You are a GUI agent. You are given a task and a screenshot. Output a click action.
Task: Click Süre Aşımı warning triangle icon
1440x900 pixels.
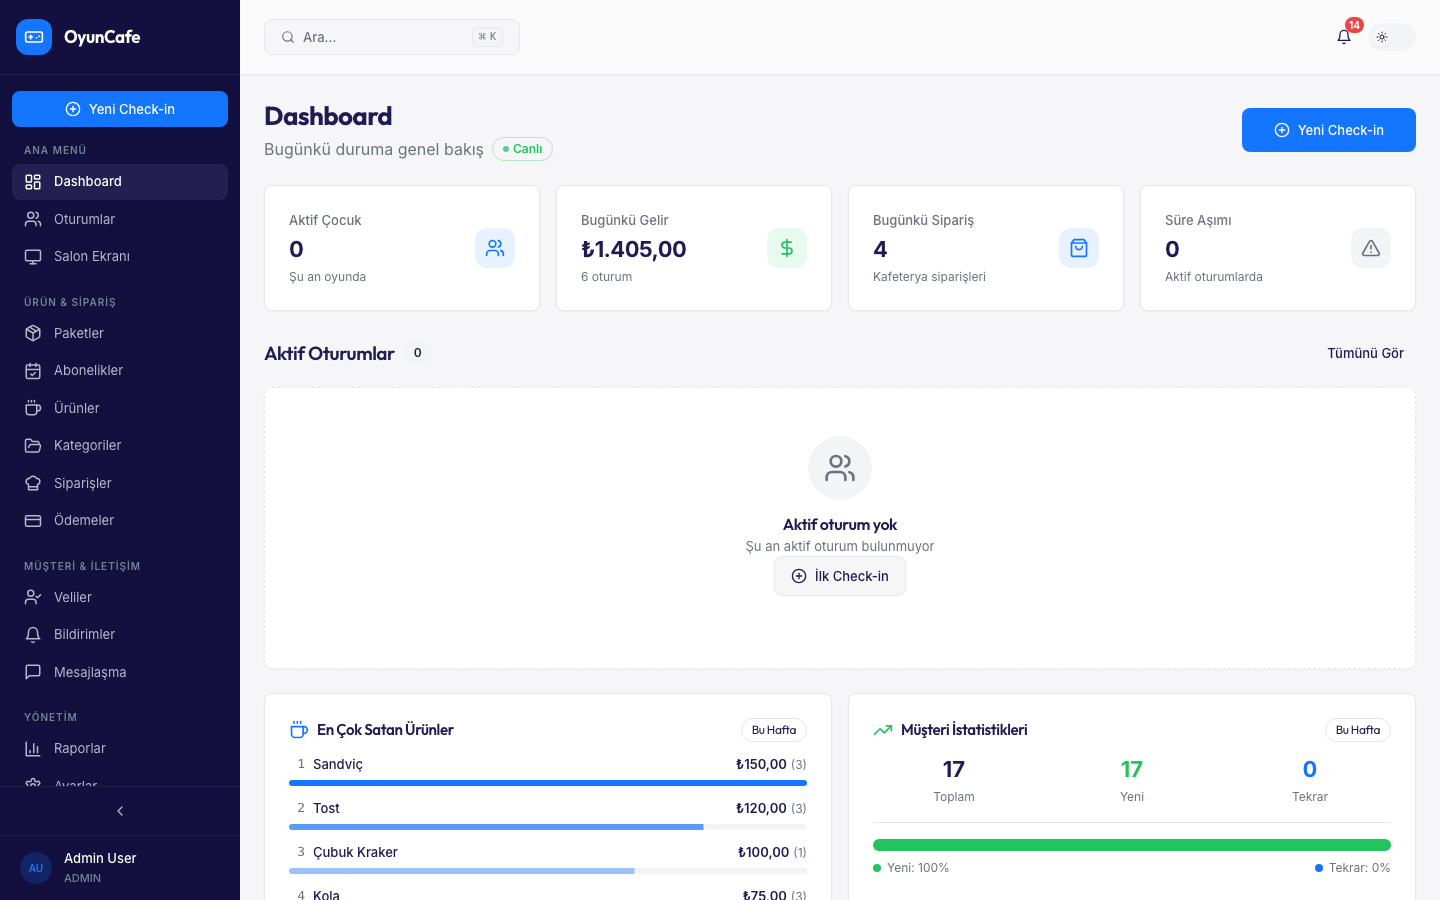[x=1371, y=248]
